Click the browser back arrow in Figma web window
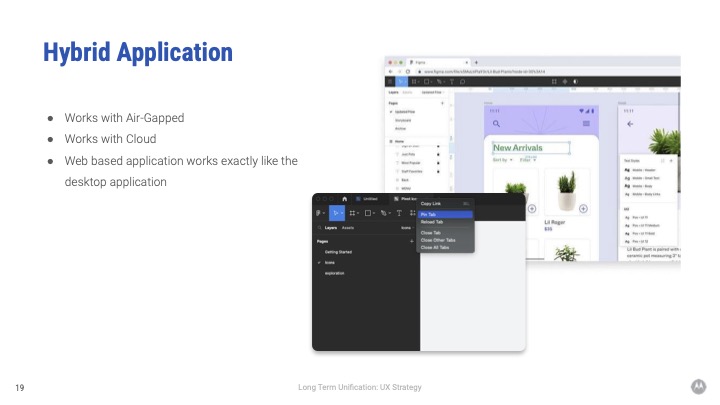This screenshot has width=720, height=405. (391, 72)
